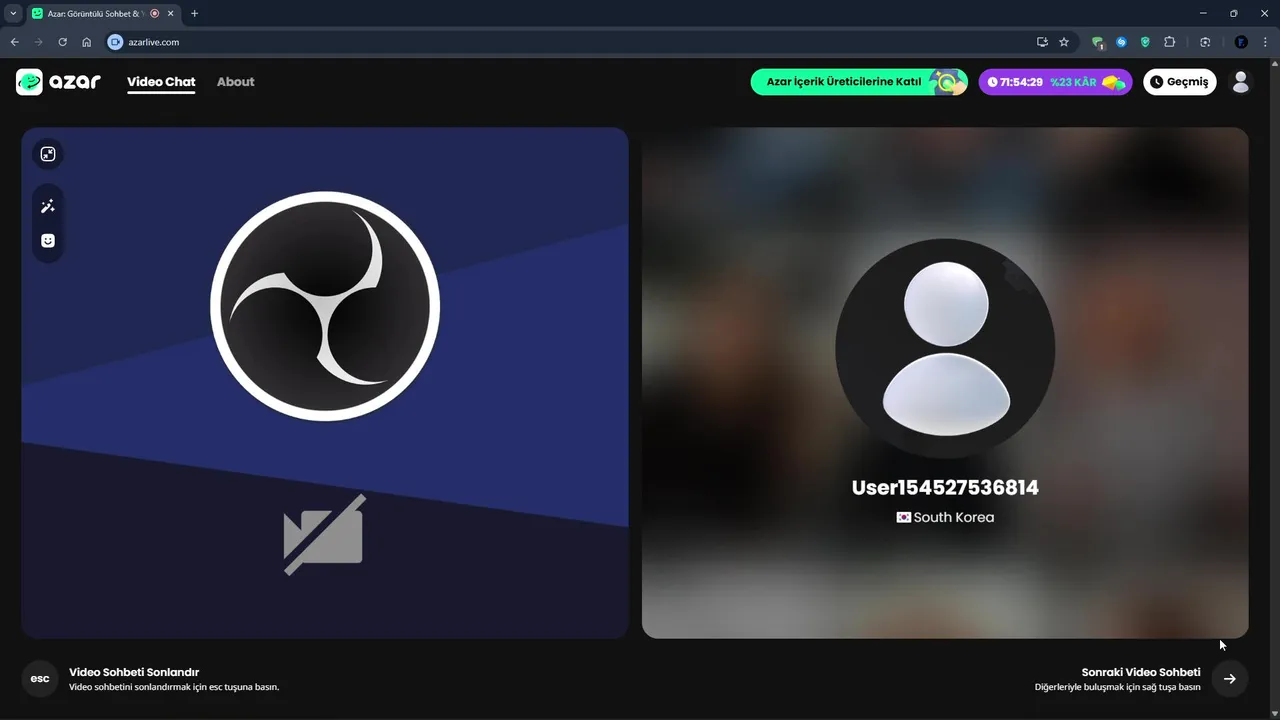Image resolution: width=1280 pixels, height=720 pixels.
Task: Bookmark this page with star icon
Action: pyautogui.click(x=1064, y=42)
